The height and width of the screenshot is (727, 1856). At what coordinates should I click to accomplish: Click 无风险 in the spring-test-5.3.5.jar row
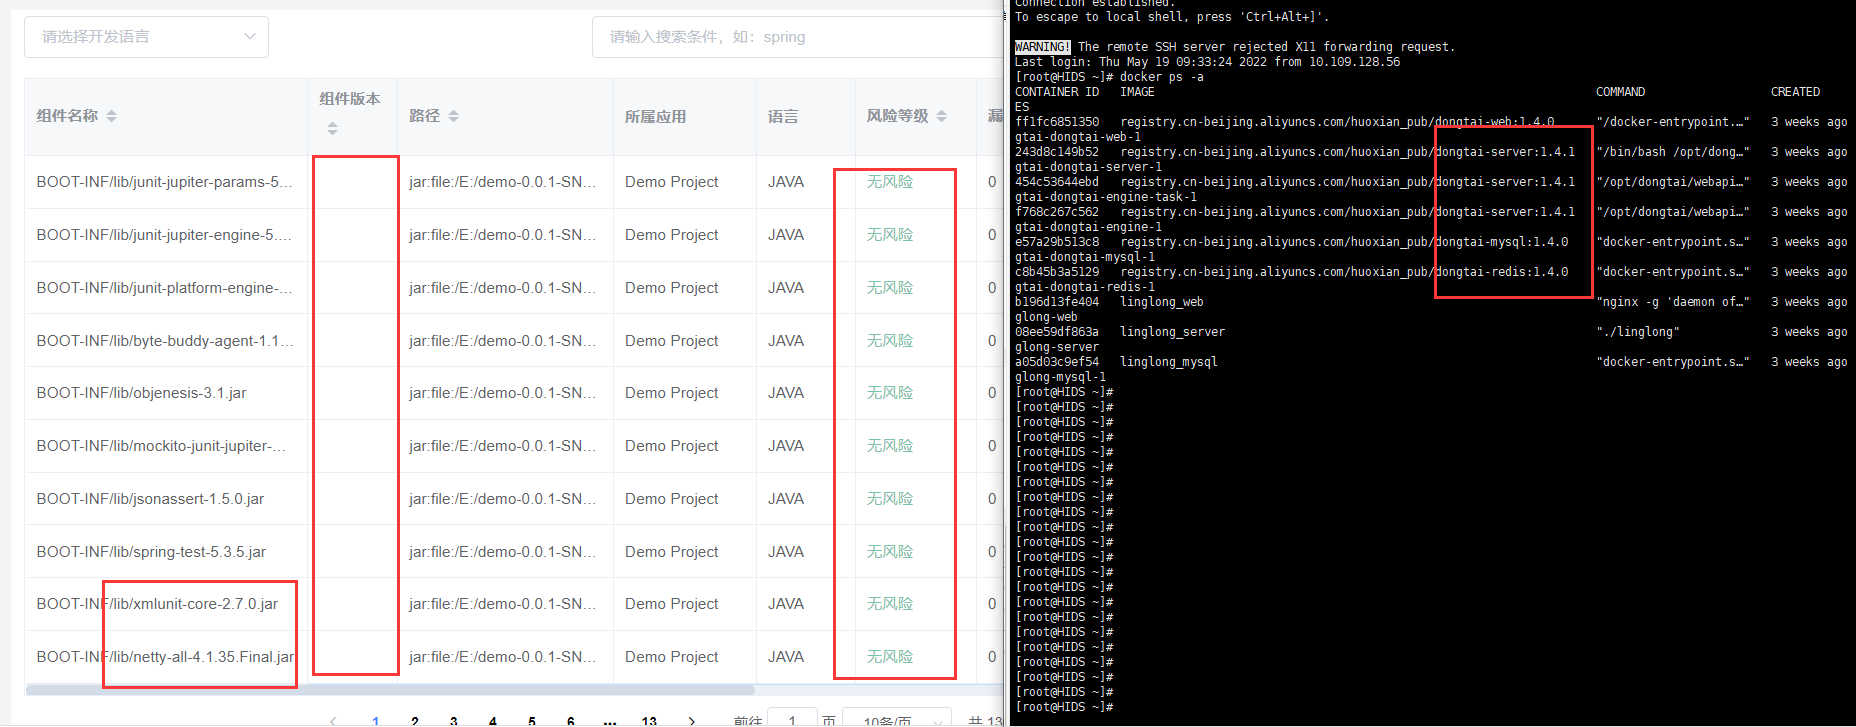point(890,552)
